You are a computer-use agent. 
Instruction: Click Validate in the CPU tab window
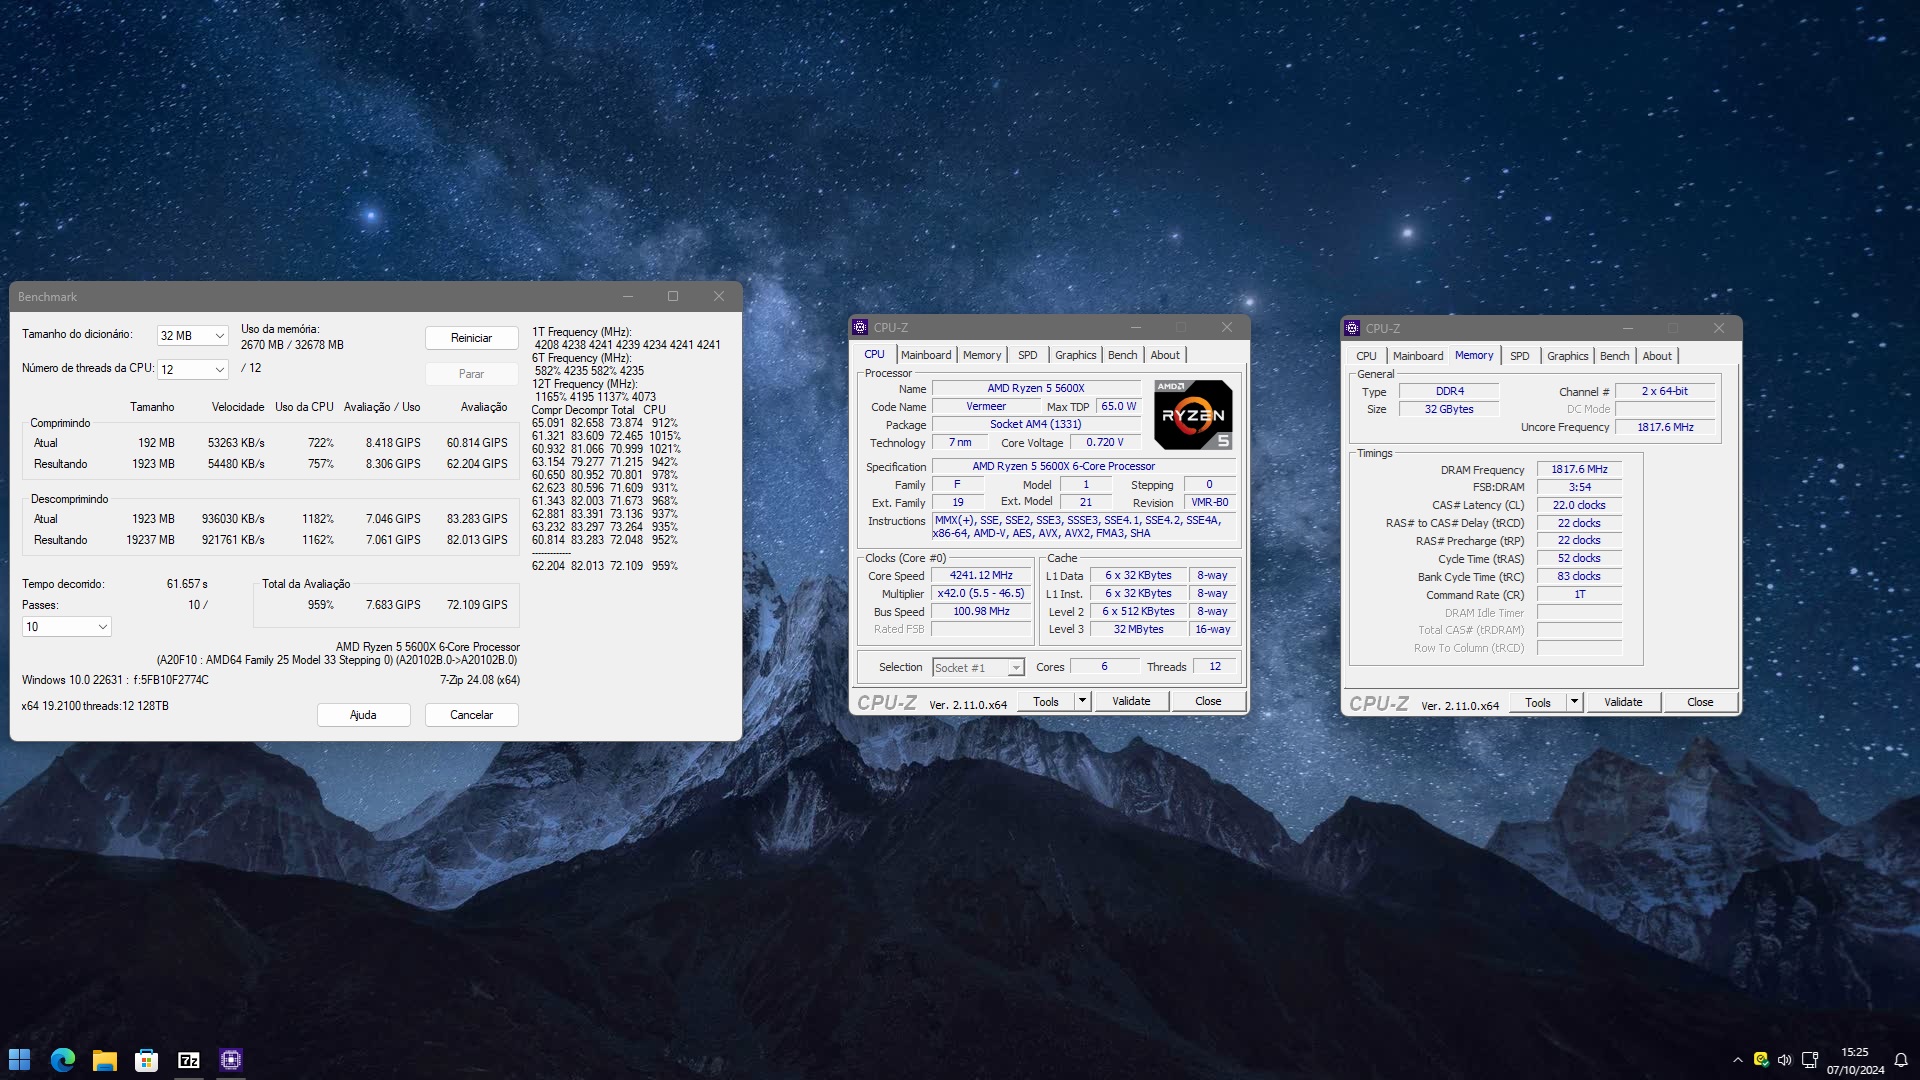coord(1131,701)
